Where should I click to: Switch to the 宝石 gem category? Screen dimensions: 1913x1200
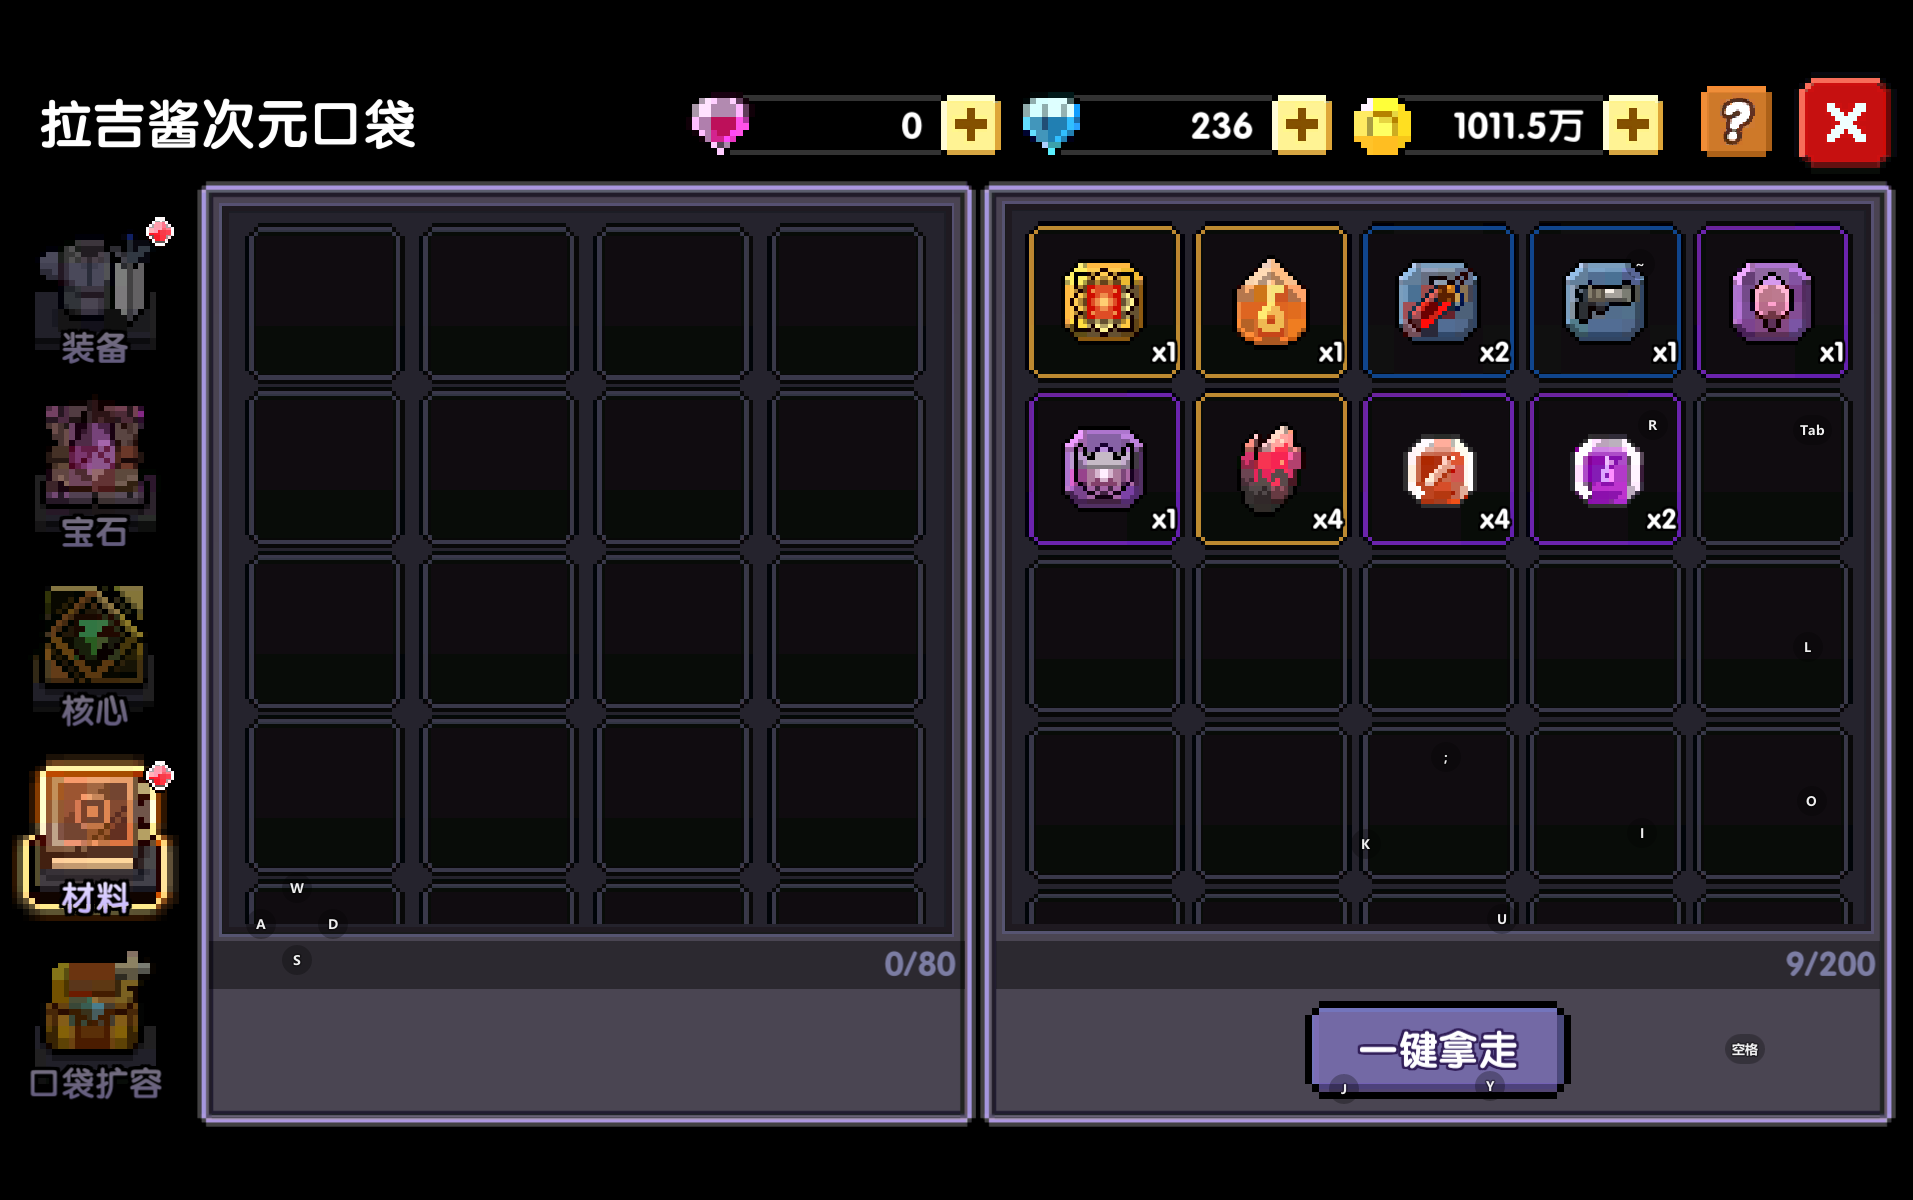(x=95, y=476)
